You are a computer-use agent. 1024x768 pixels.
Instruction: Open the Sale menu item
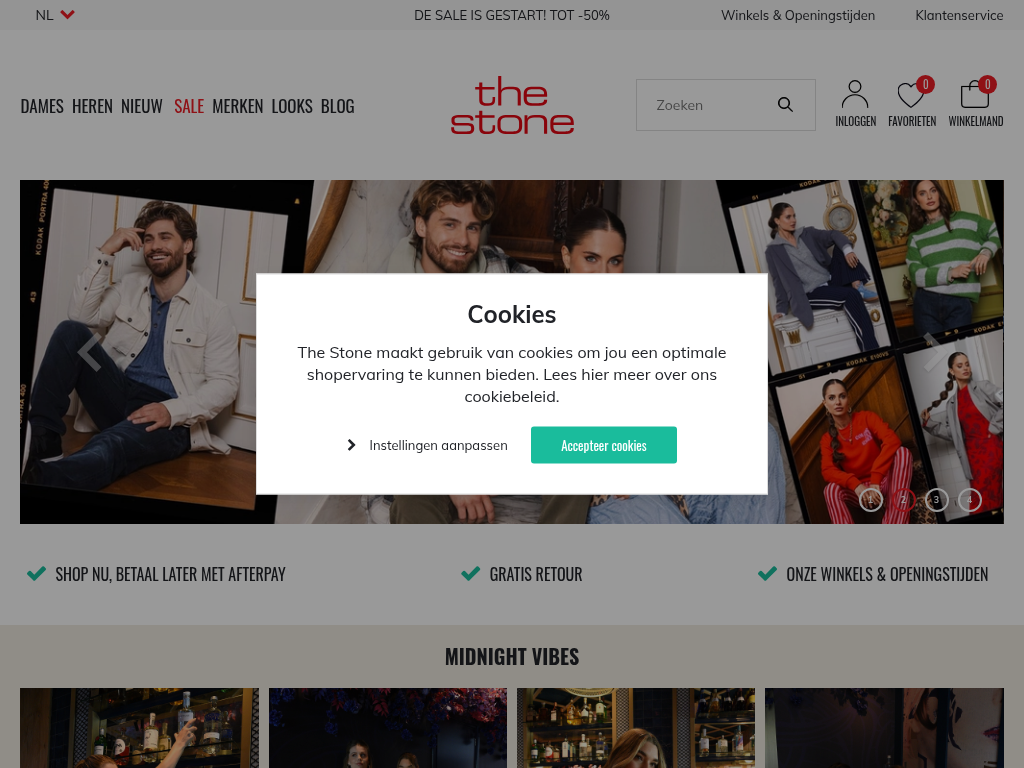[189, 106]
